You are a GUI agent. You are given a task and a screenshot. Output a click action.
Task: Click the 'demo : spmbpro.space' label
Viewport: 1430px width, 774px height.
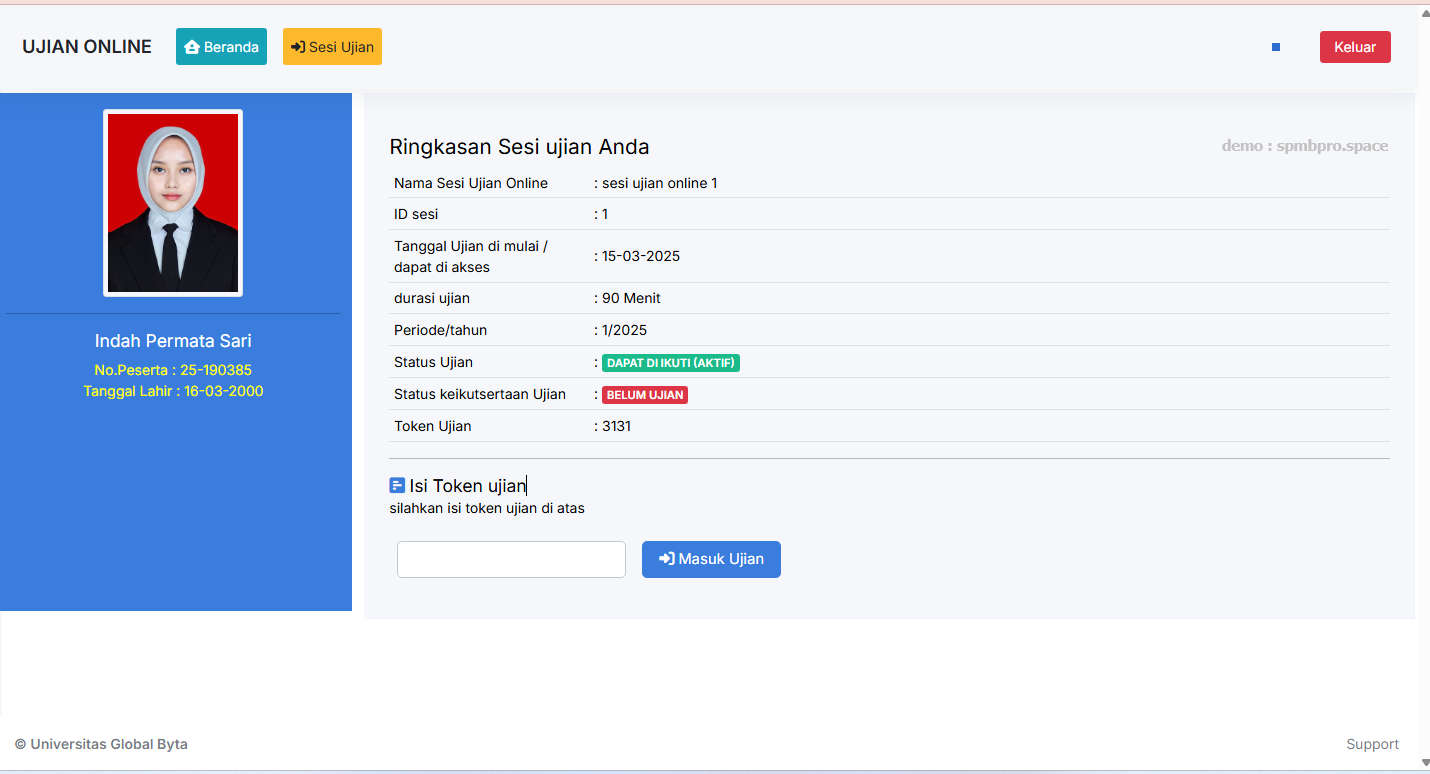pyautogui.click(x=1305, y=145)
